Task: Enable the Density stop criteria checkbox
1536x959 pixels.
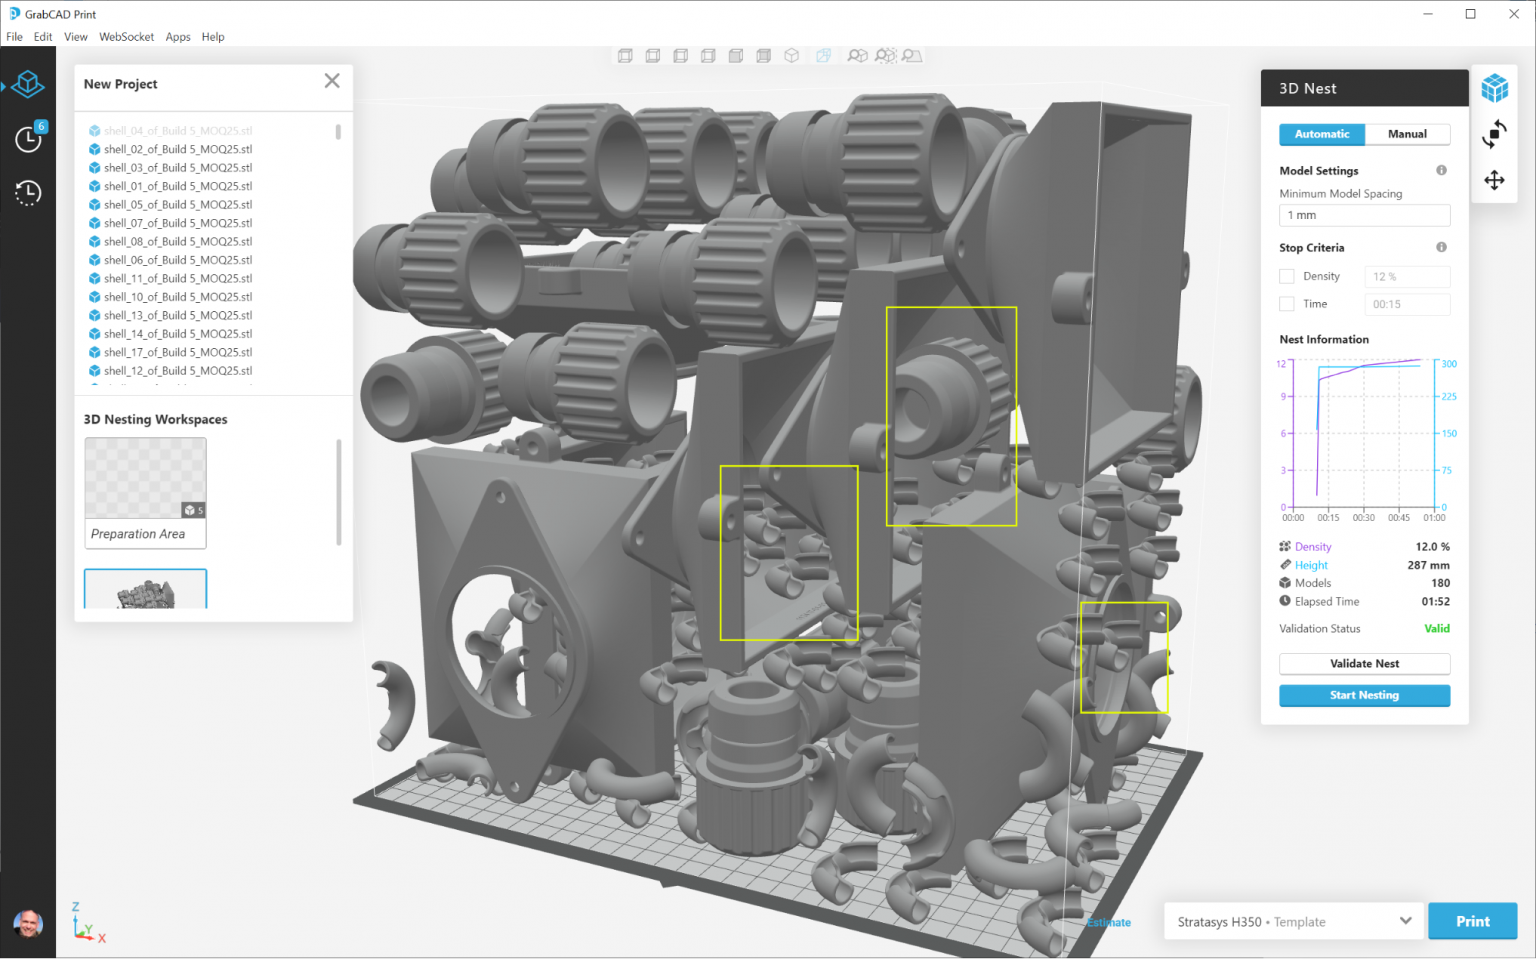Action: (x=1286, y=276)
